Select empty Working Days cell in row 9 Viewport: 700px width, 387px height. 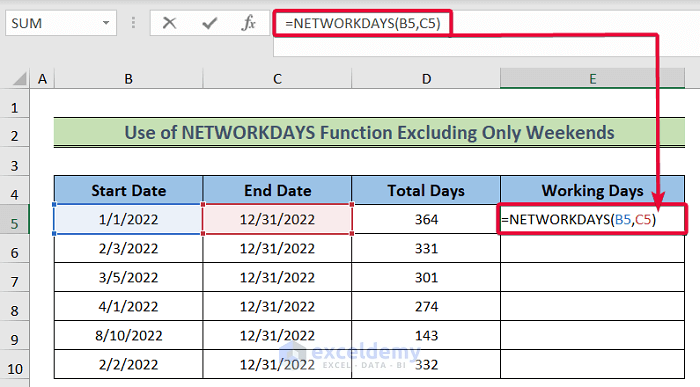click(x=592, y=335)
